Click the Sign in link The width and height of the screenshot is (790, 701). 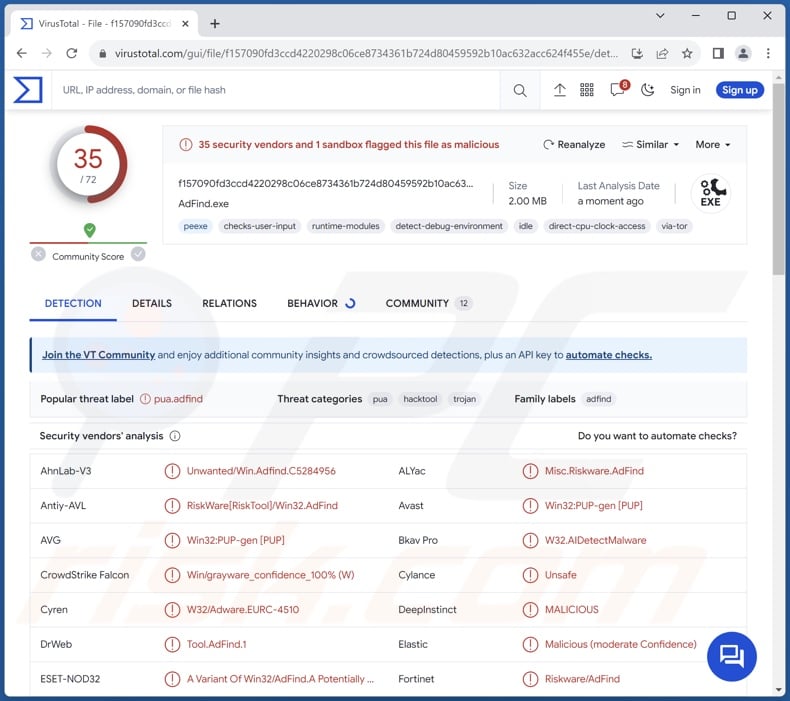click(685, 90)
